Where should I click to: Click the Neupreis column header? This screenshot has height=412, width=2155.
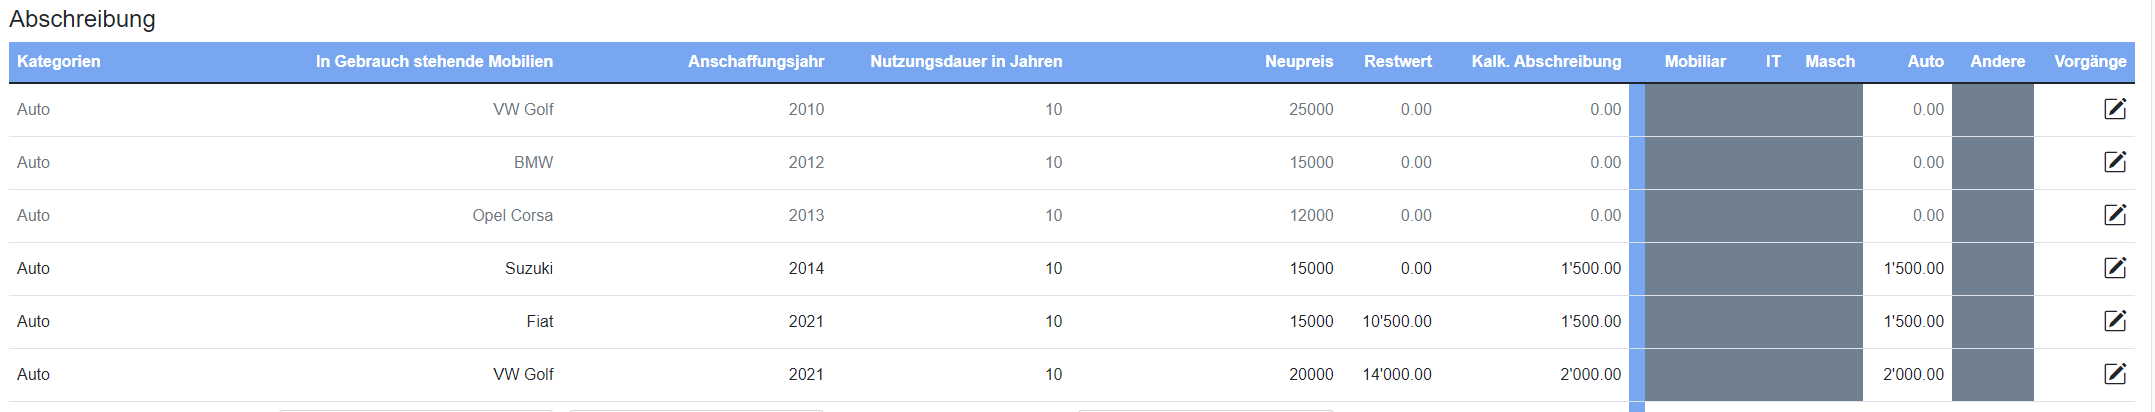tap(1299, 61)
